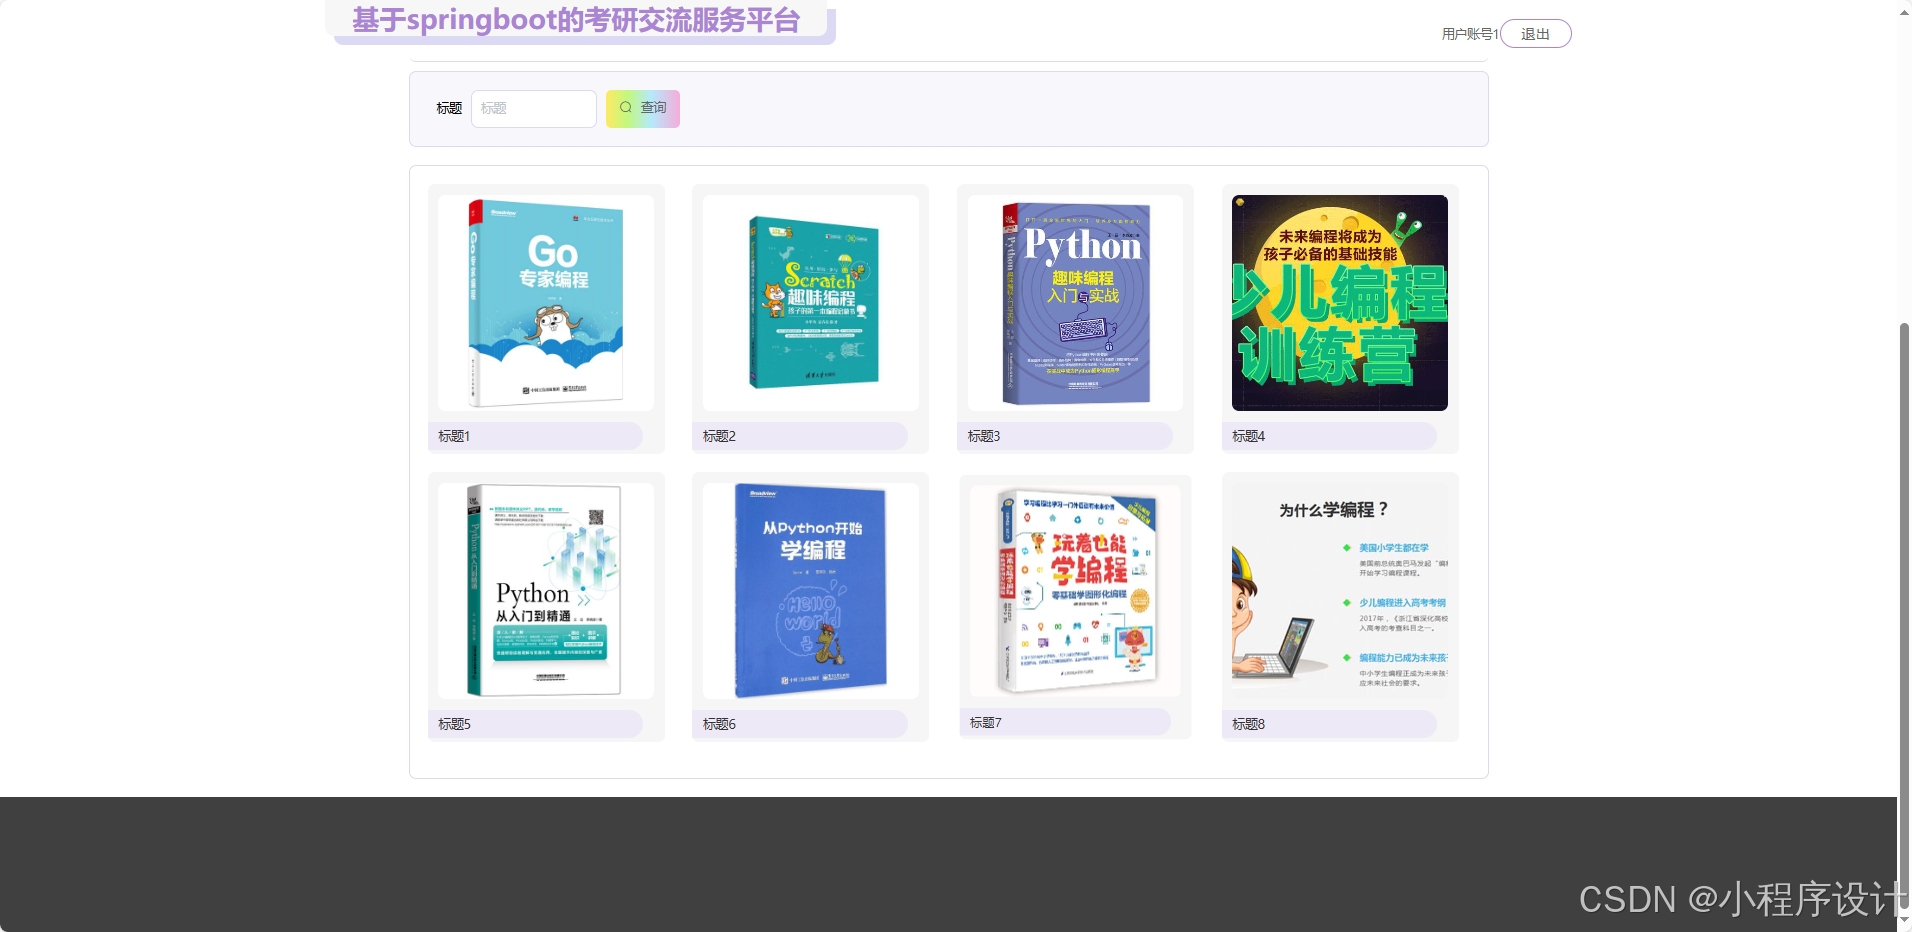Open the 少儿编程训练营 poster image
The width and height of the screenshot is (1912, 932).
(1340, 303)
